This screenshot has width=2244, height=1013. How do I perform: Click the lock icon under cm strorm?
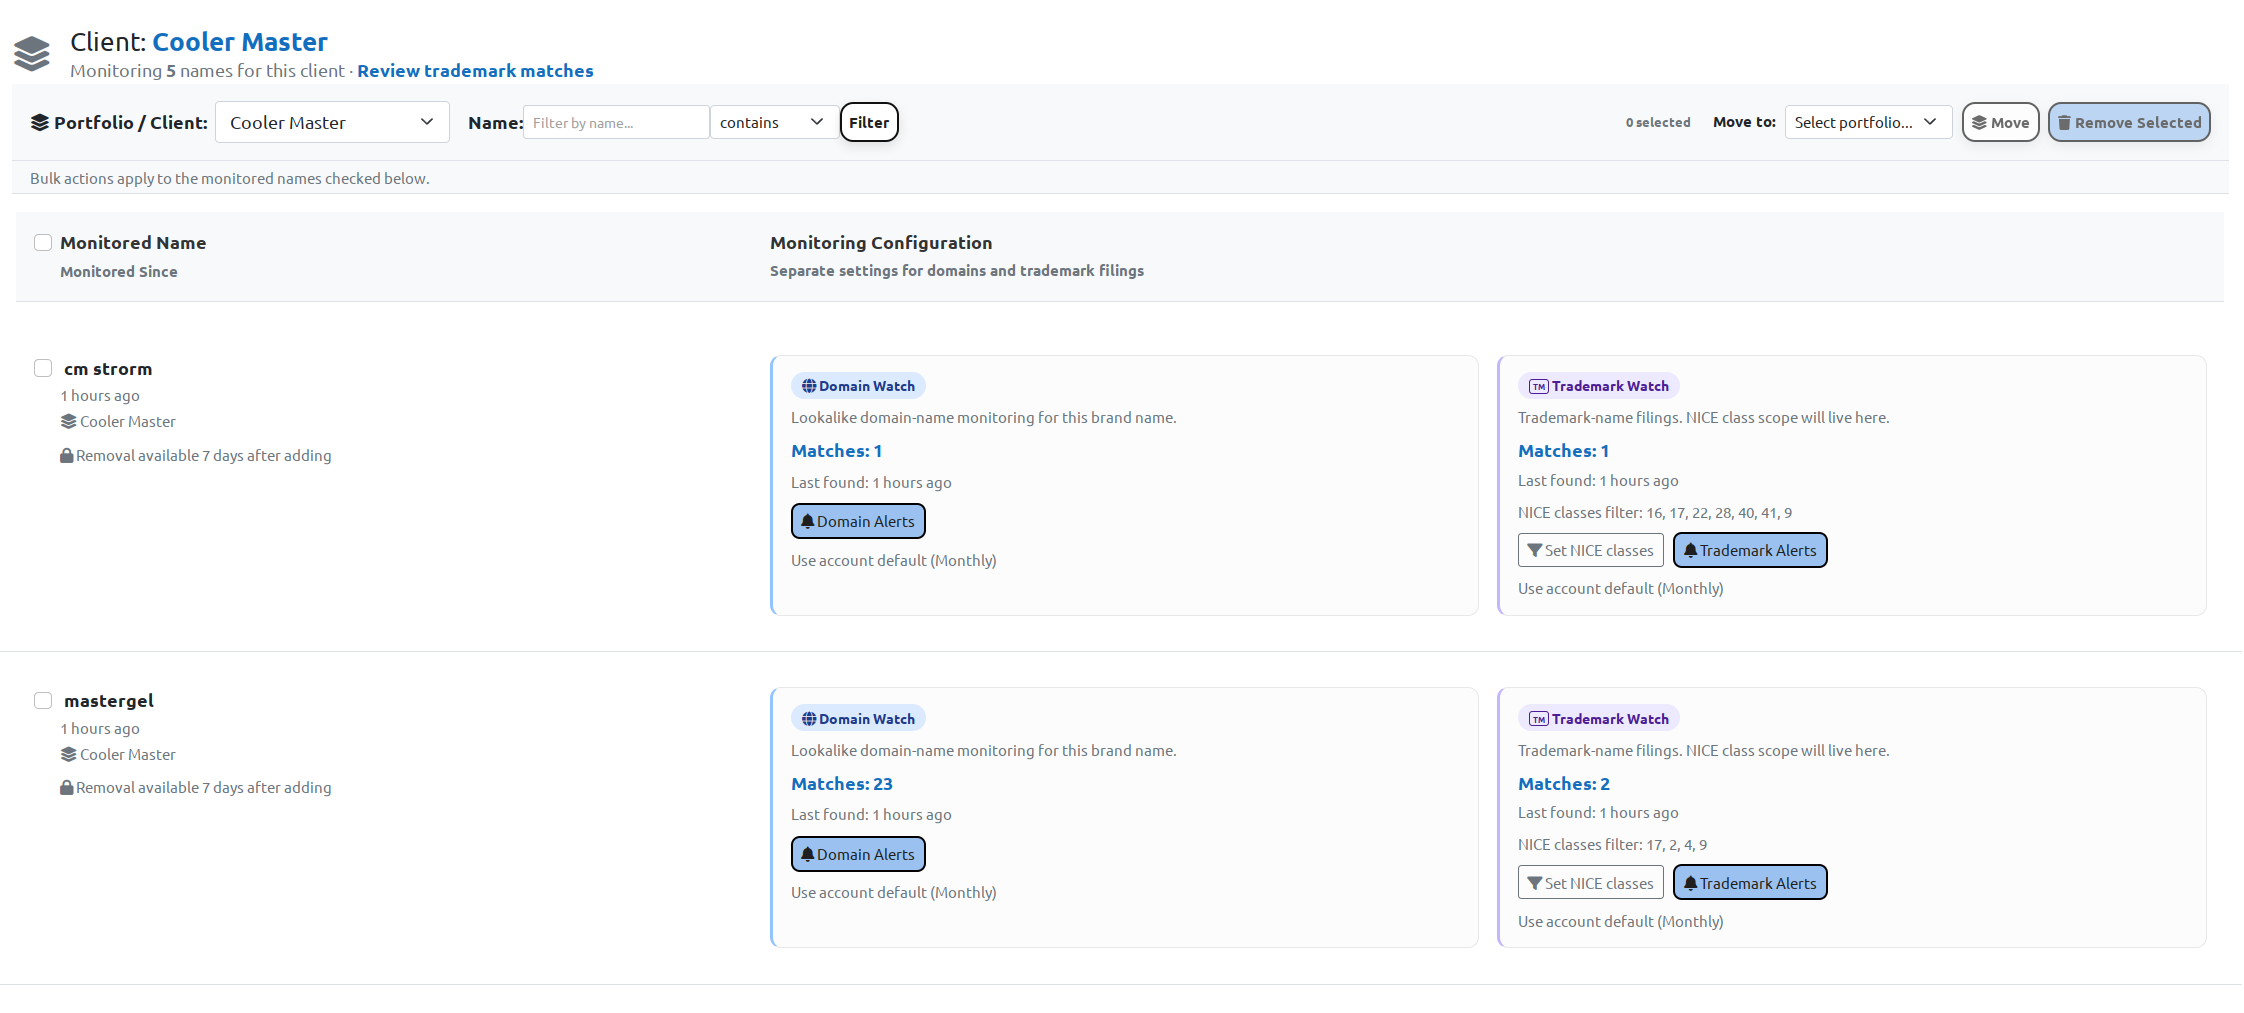(x=67, y=455)
